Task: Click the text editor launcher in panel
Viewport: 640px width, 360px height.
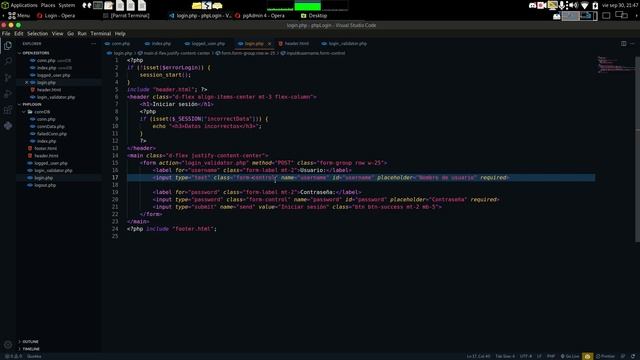Action: pyautogui.click(x=109, y=5)
